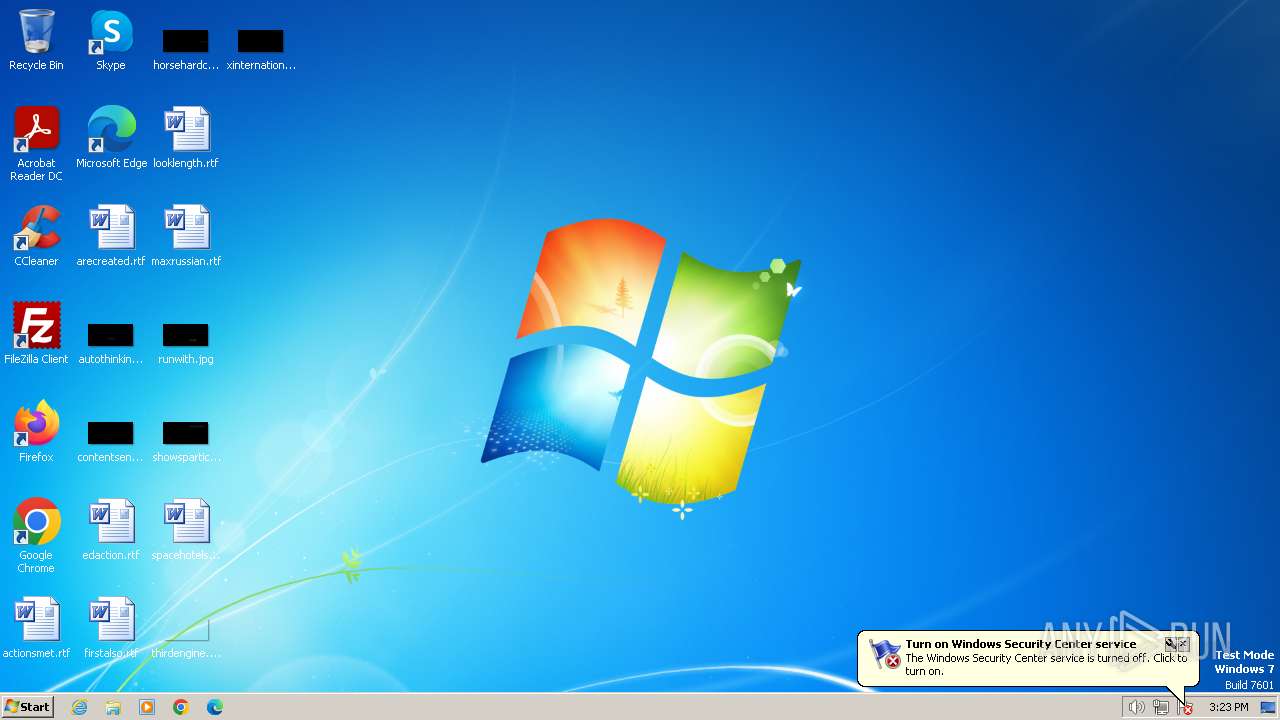
Task: Open the Start menu
Action: coord(28,707)
